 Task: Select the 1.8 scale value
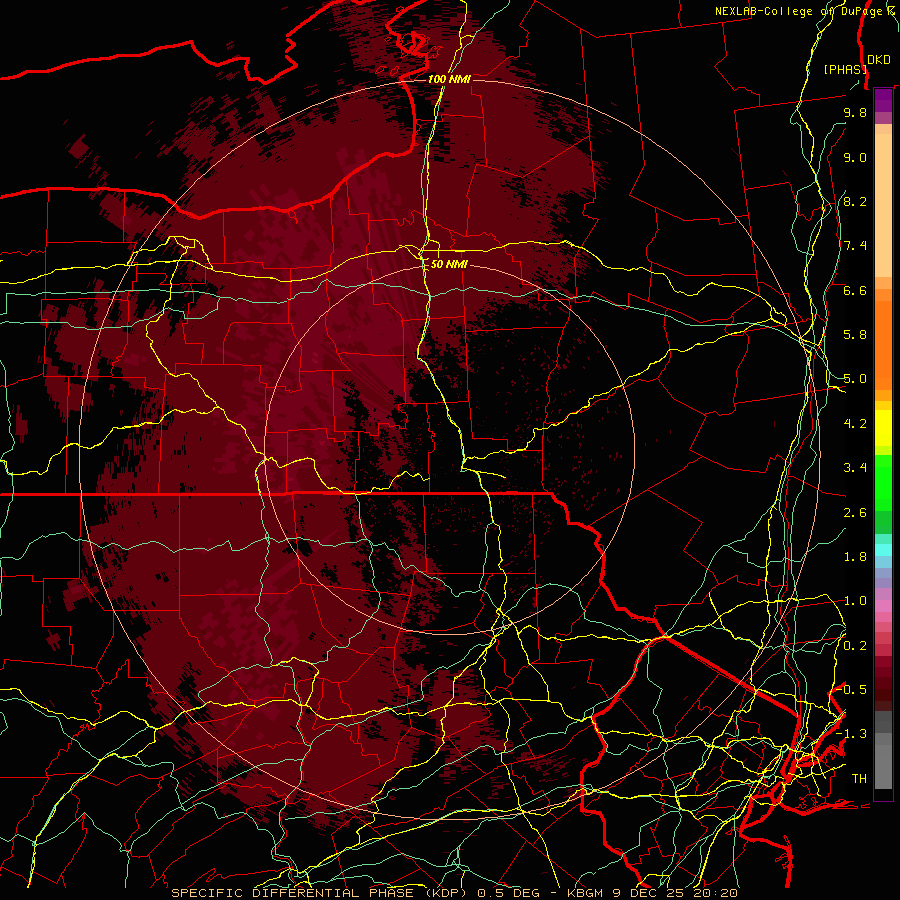(855, 557)
